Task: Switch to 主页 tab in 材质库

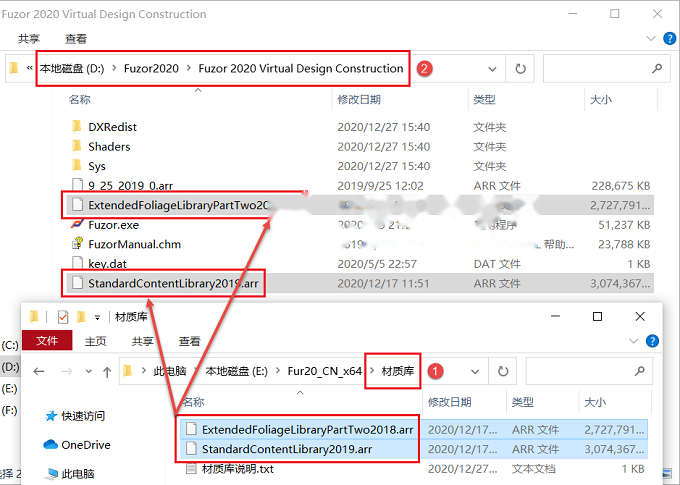Action: 95,341
